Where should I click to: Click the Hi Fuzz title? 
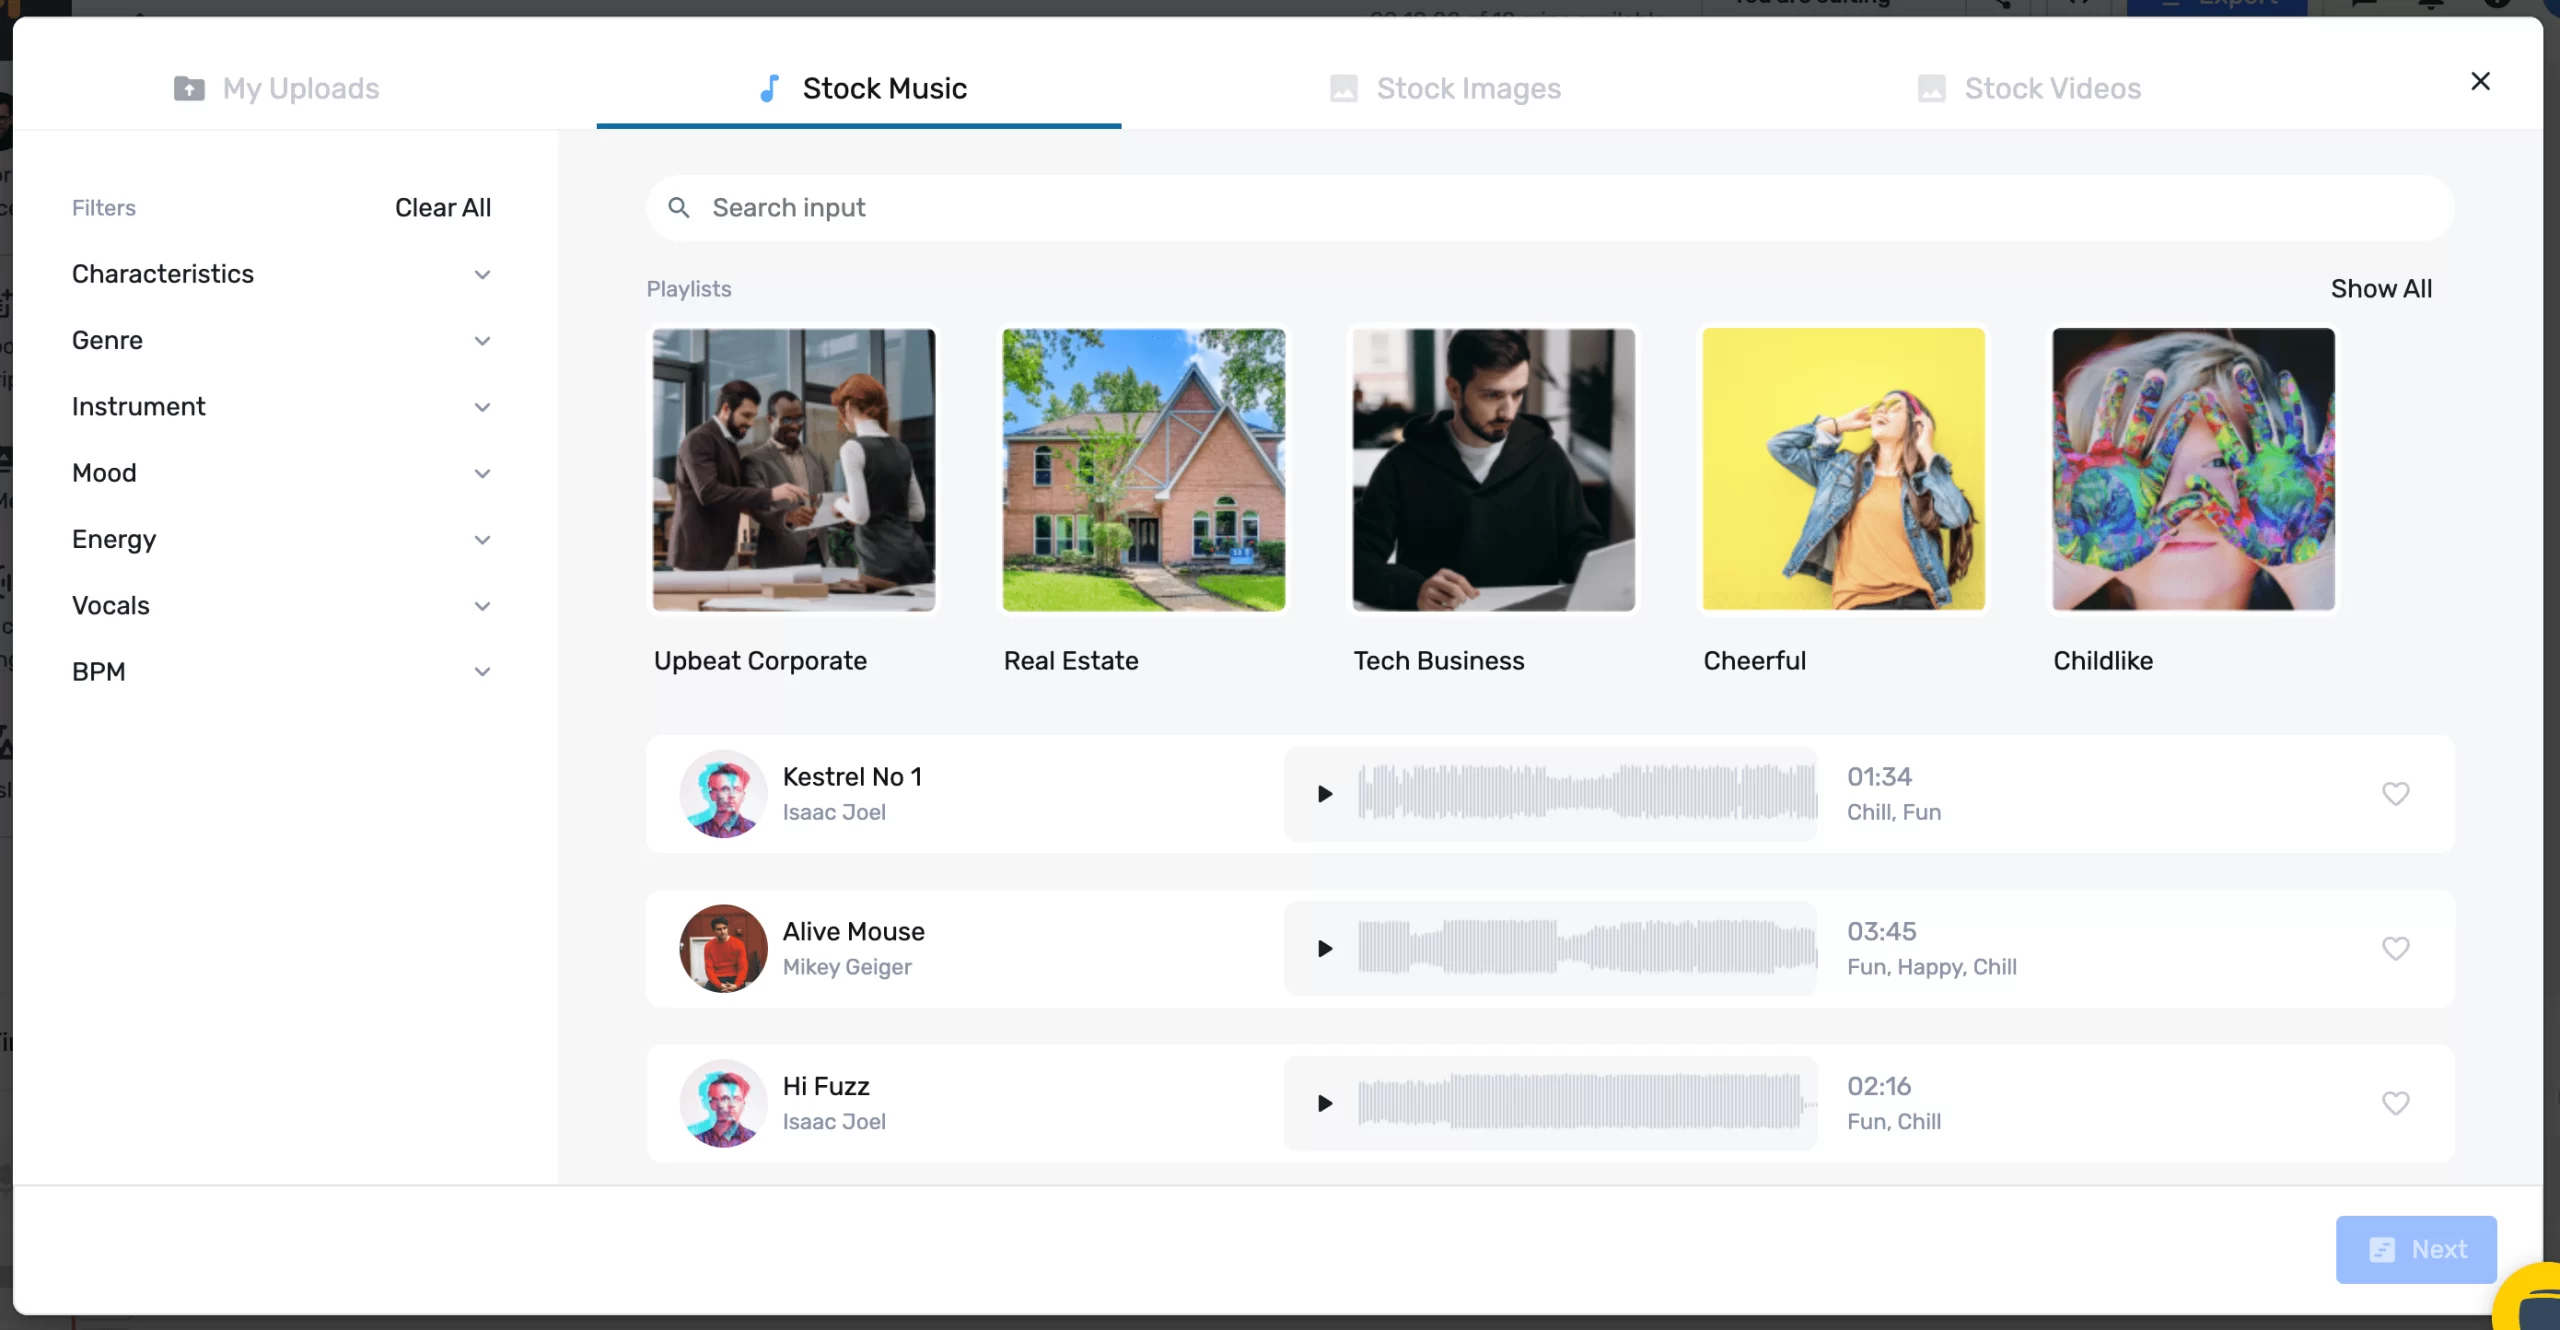[x=826, y=1086]
